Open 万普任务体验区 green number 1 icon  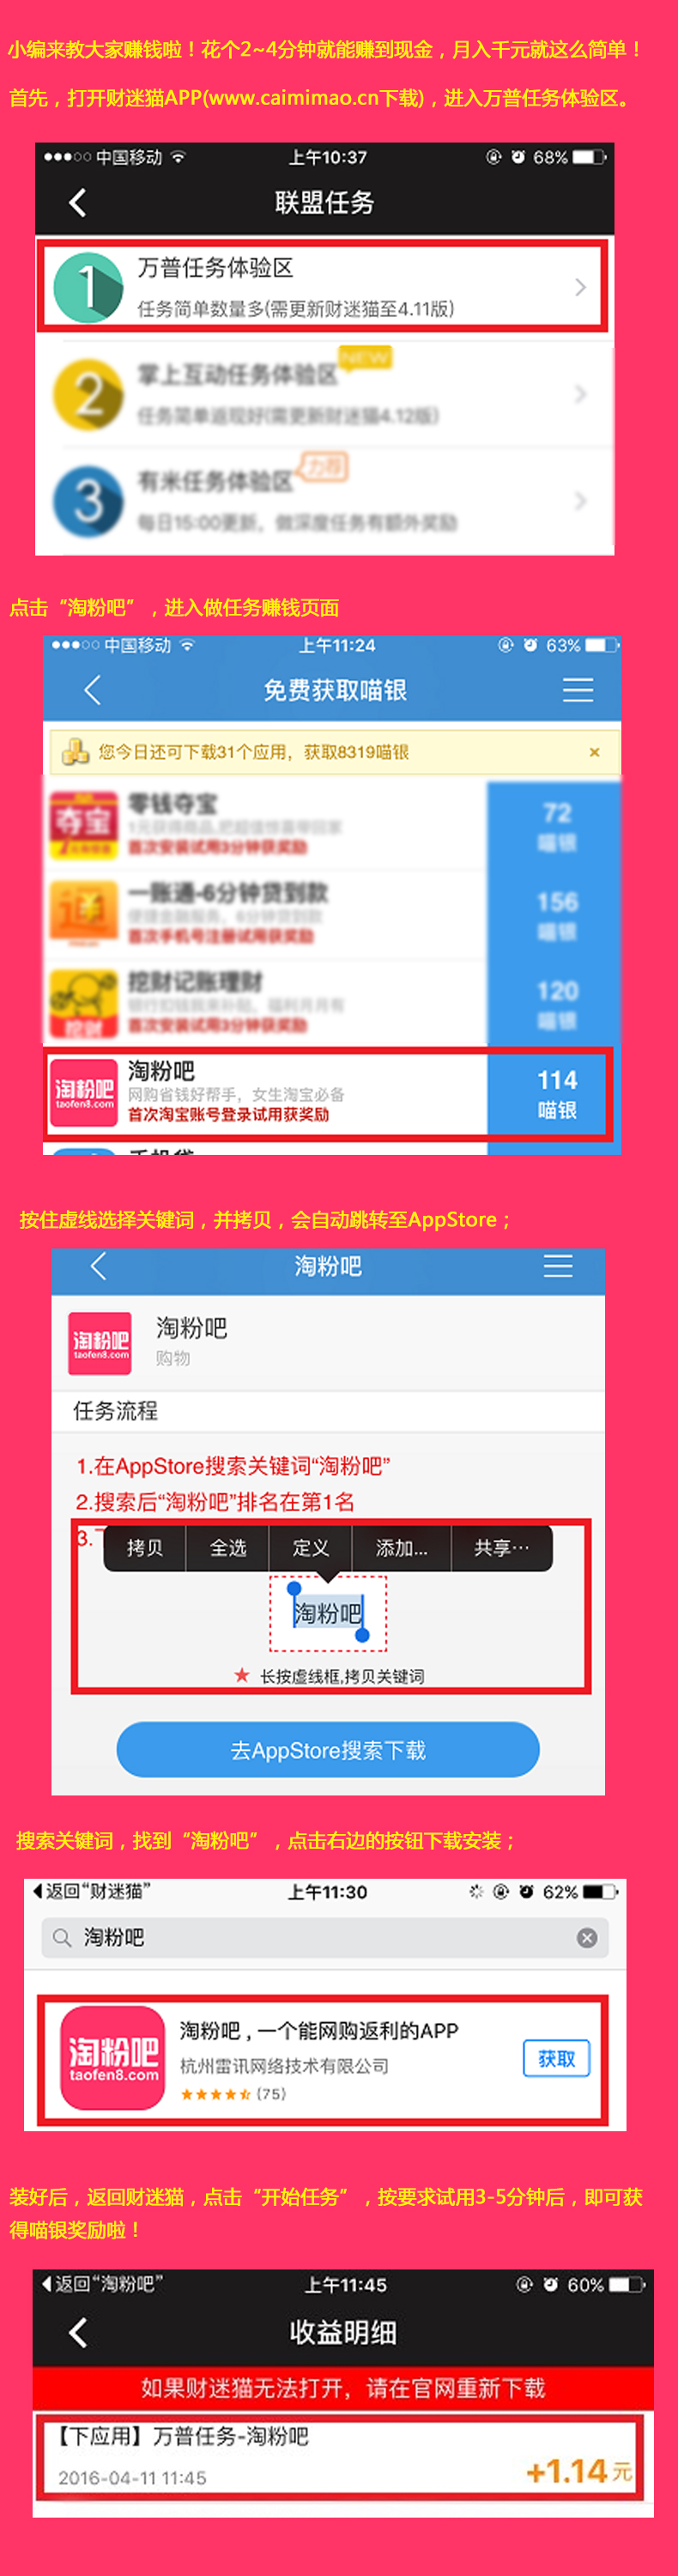click(x=87, y=287)
